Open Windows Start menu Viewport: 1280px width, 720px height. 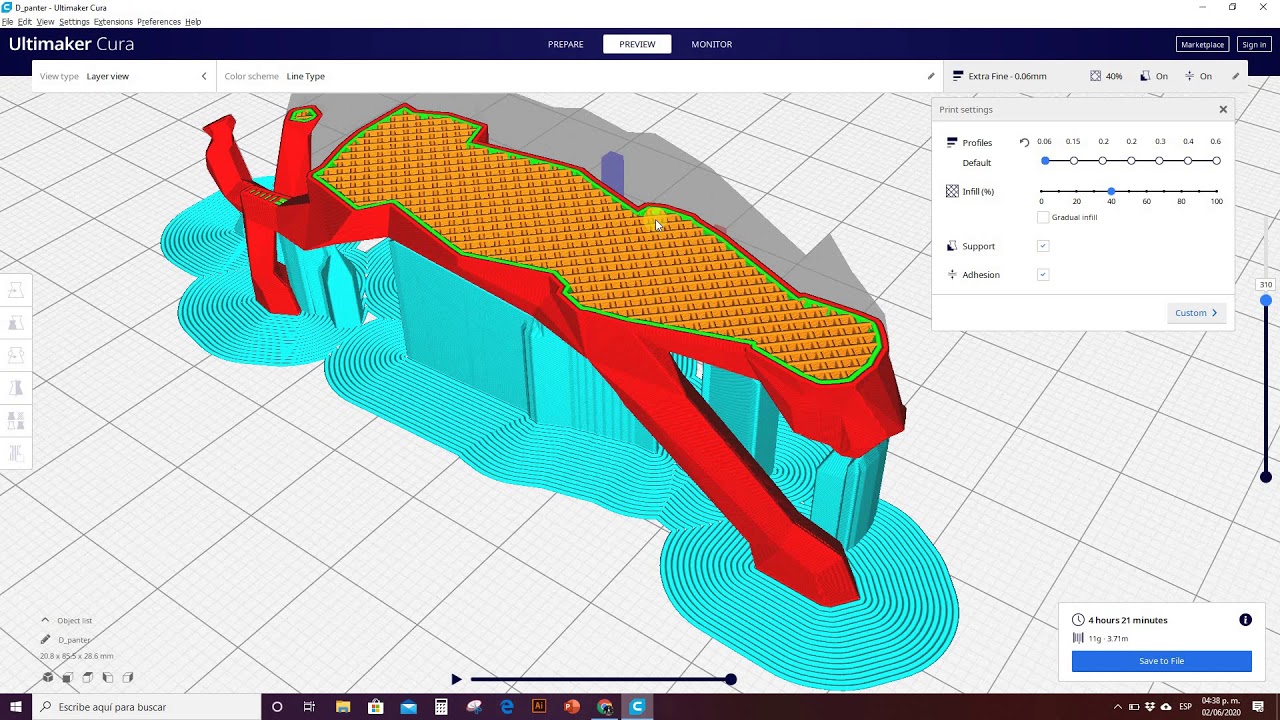click(15, 707)
